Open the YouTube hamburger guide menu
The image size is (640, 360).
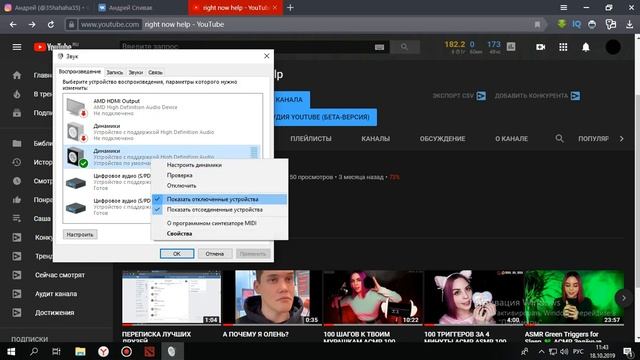pyautogui.click(x=17, y=47)
